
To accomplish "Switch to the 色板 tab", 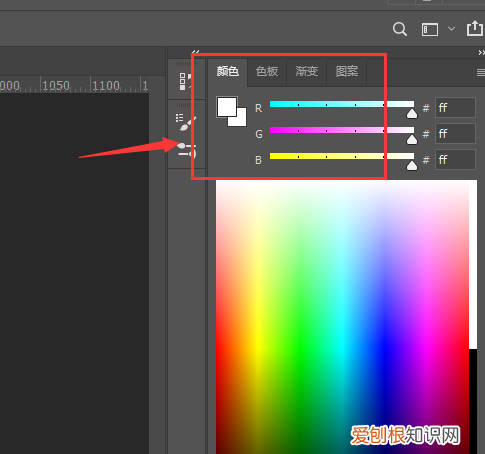I will (267, 71).
